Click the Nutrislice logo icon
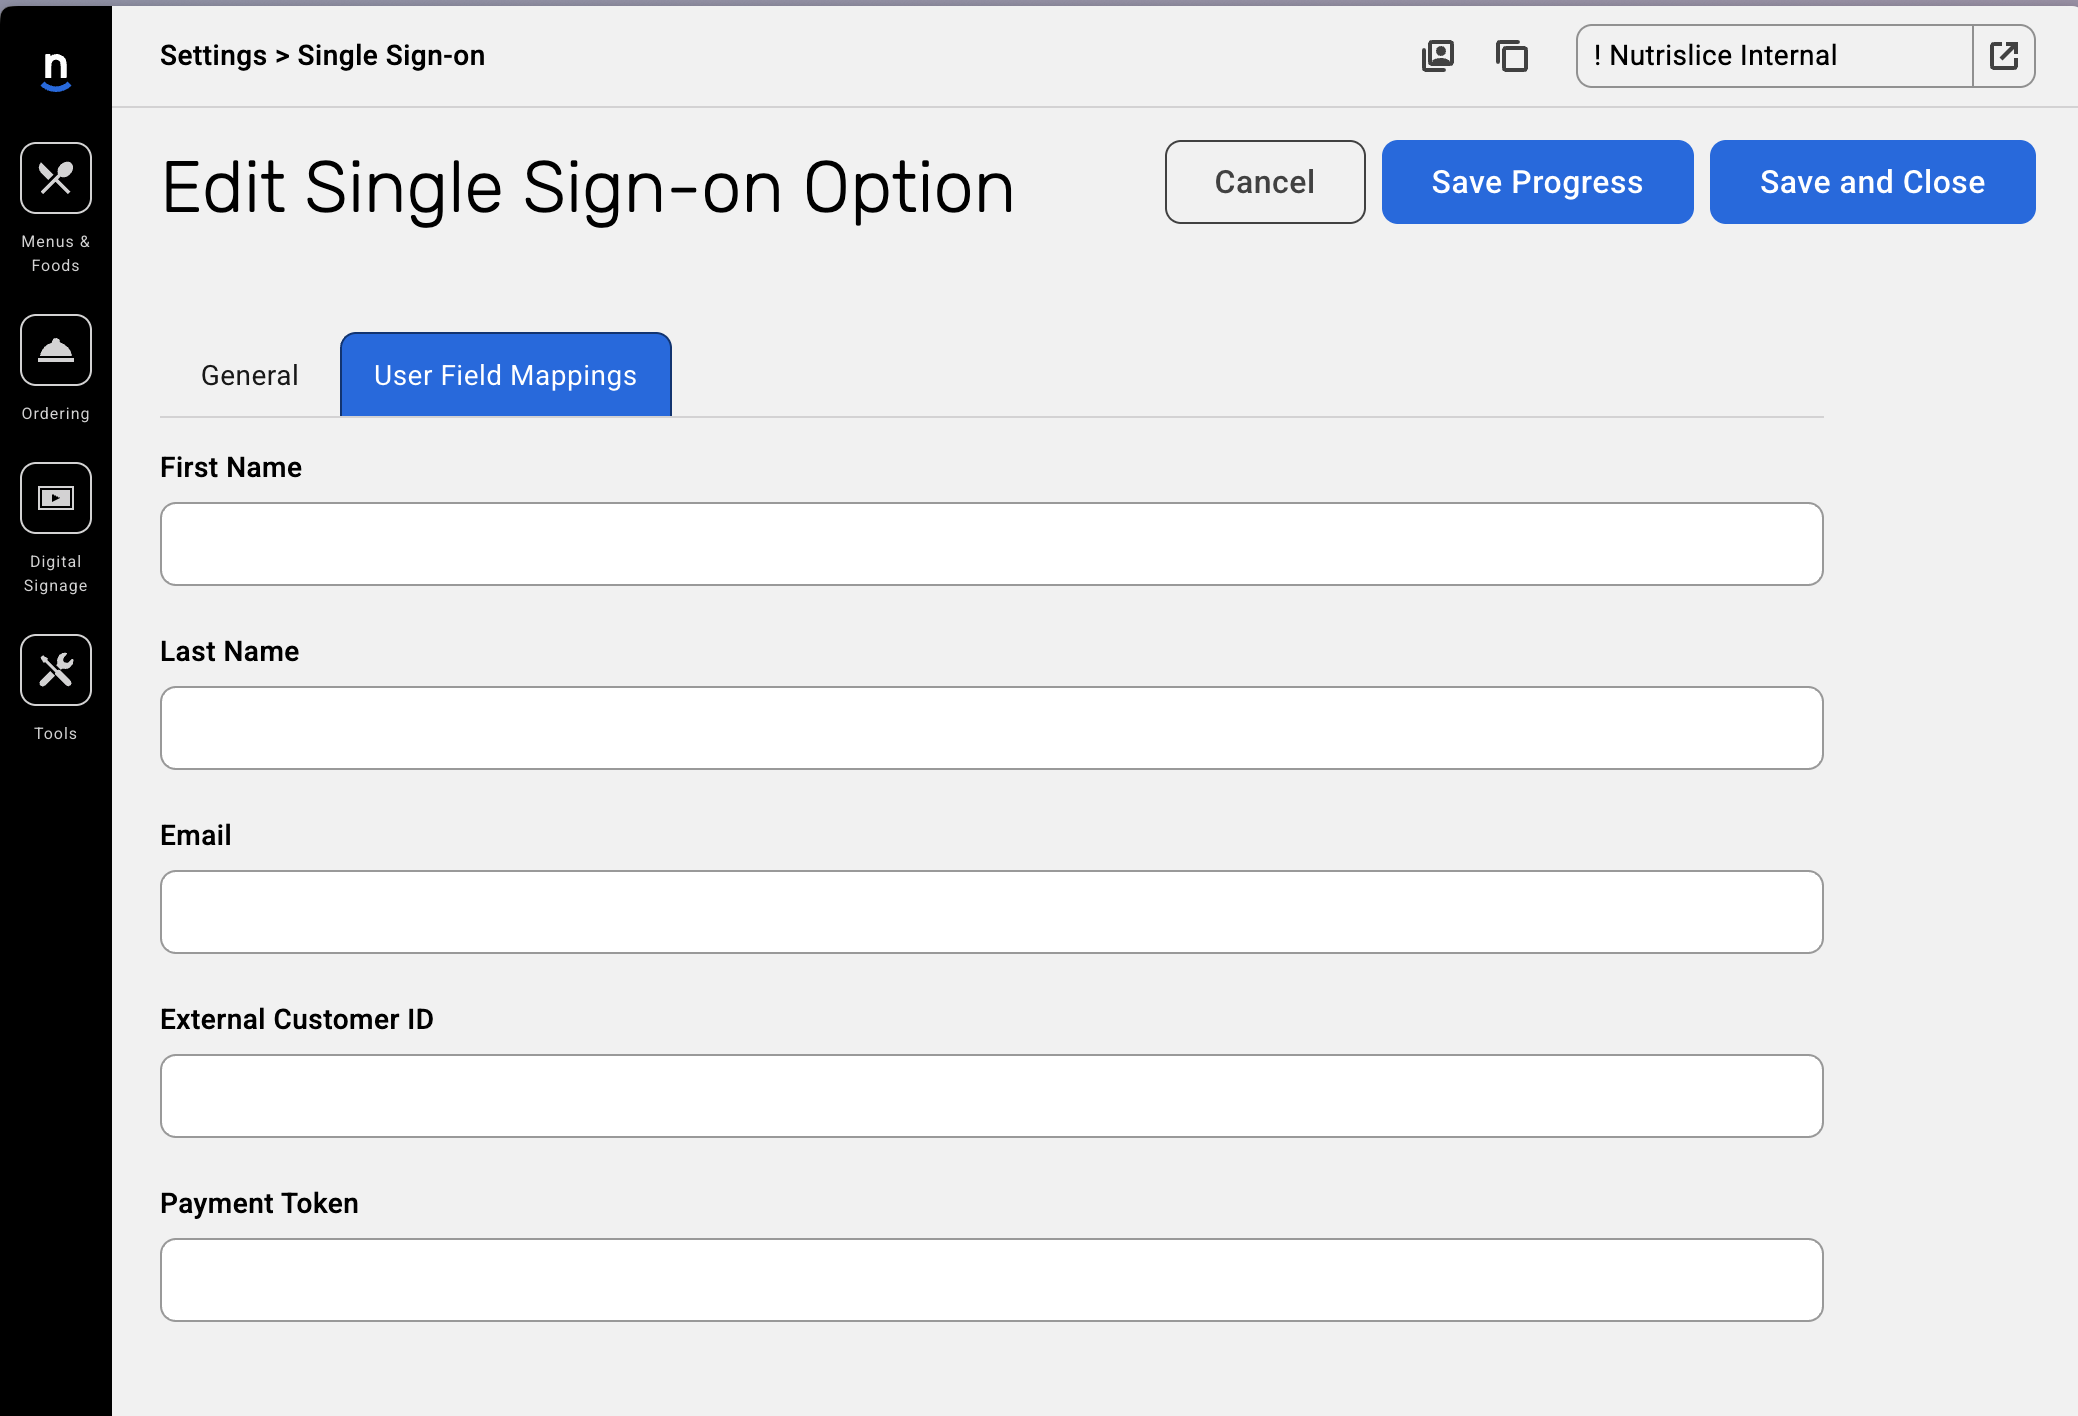Image resolution: width=2078 pixels, height=1416 pixels. 56,71
